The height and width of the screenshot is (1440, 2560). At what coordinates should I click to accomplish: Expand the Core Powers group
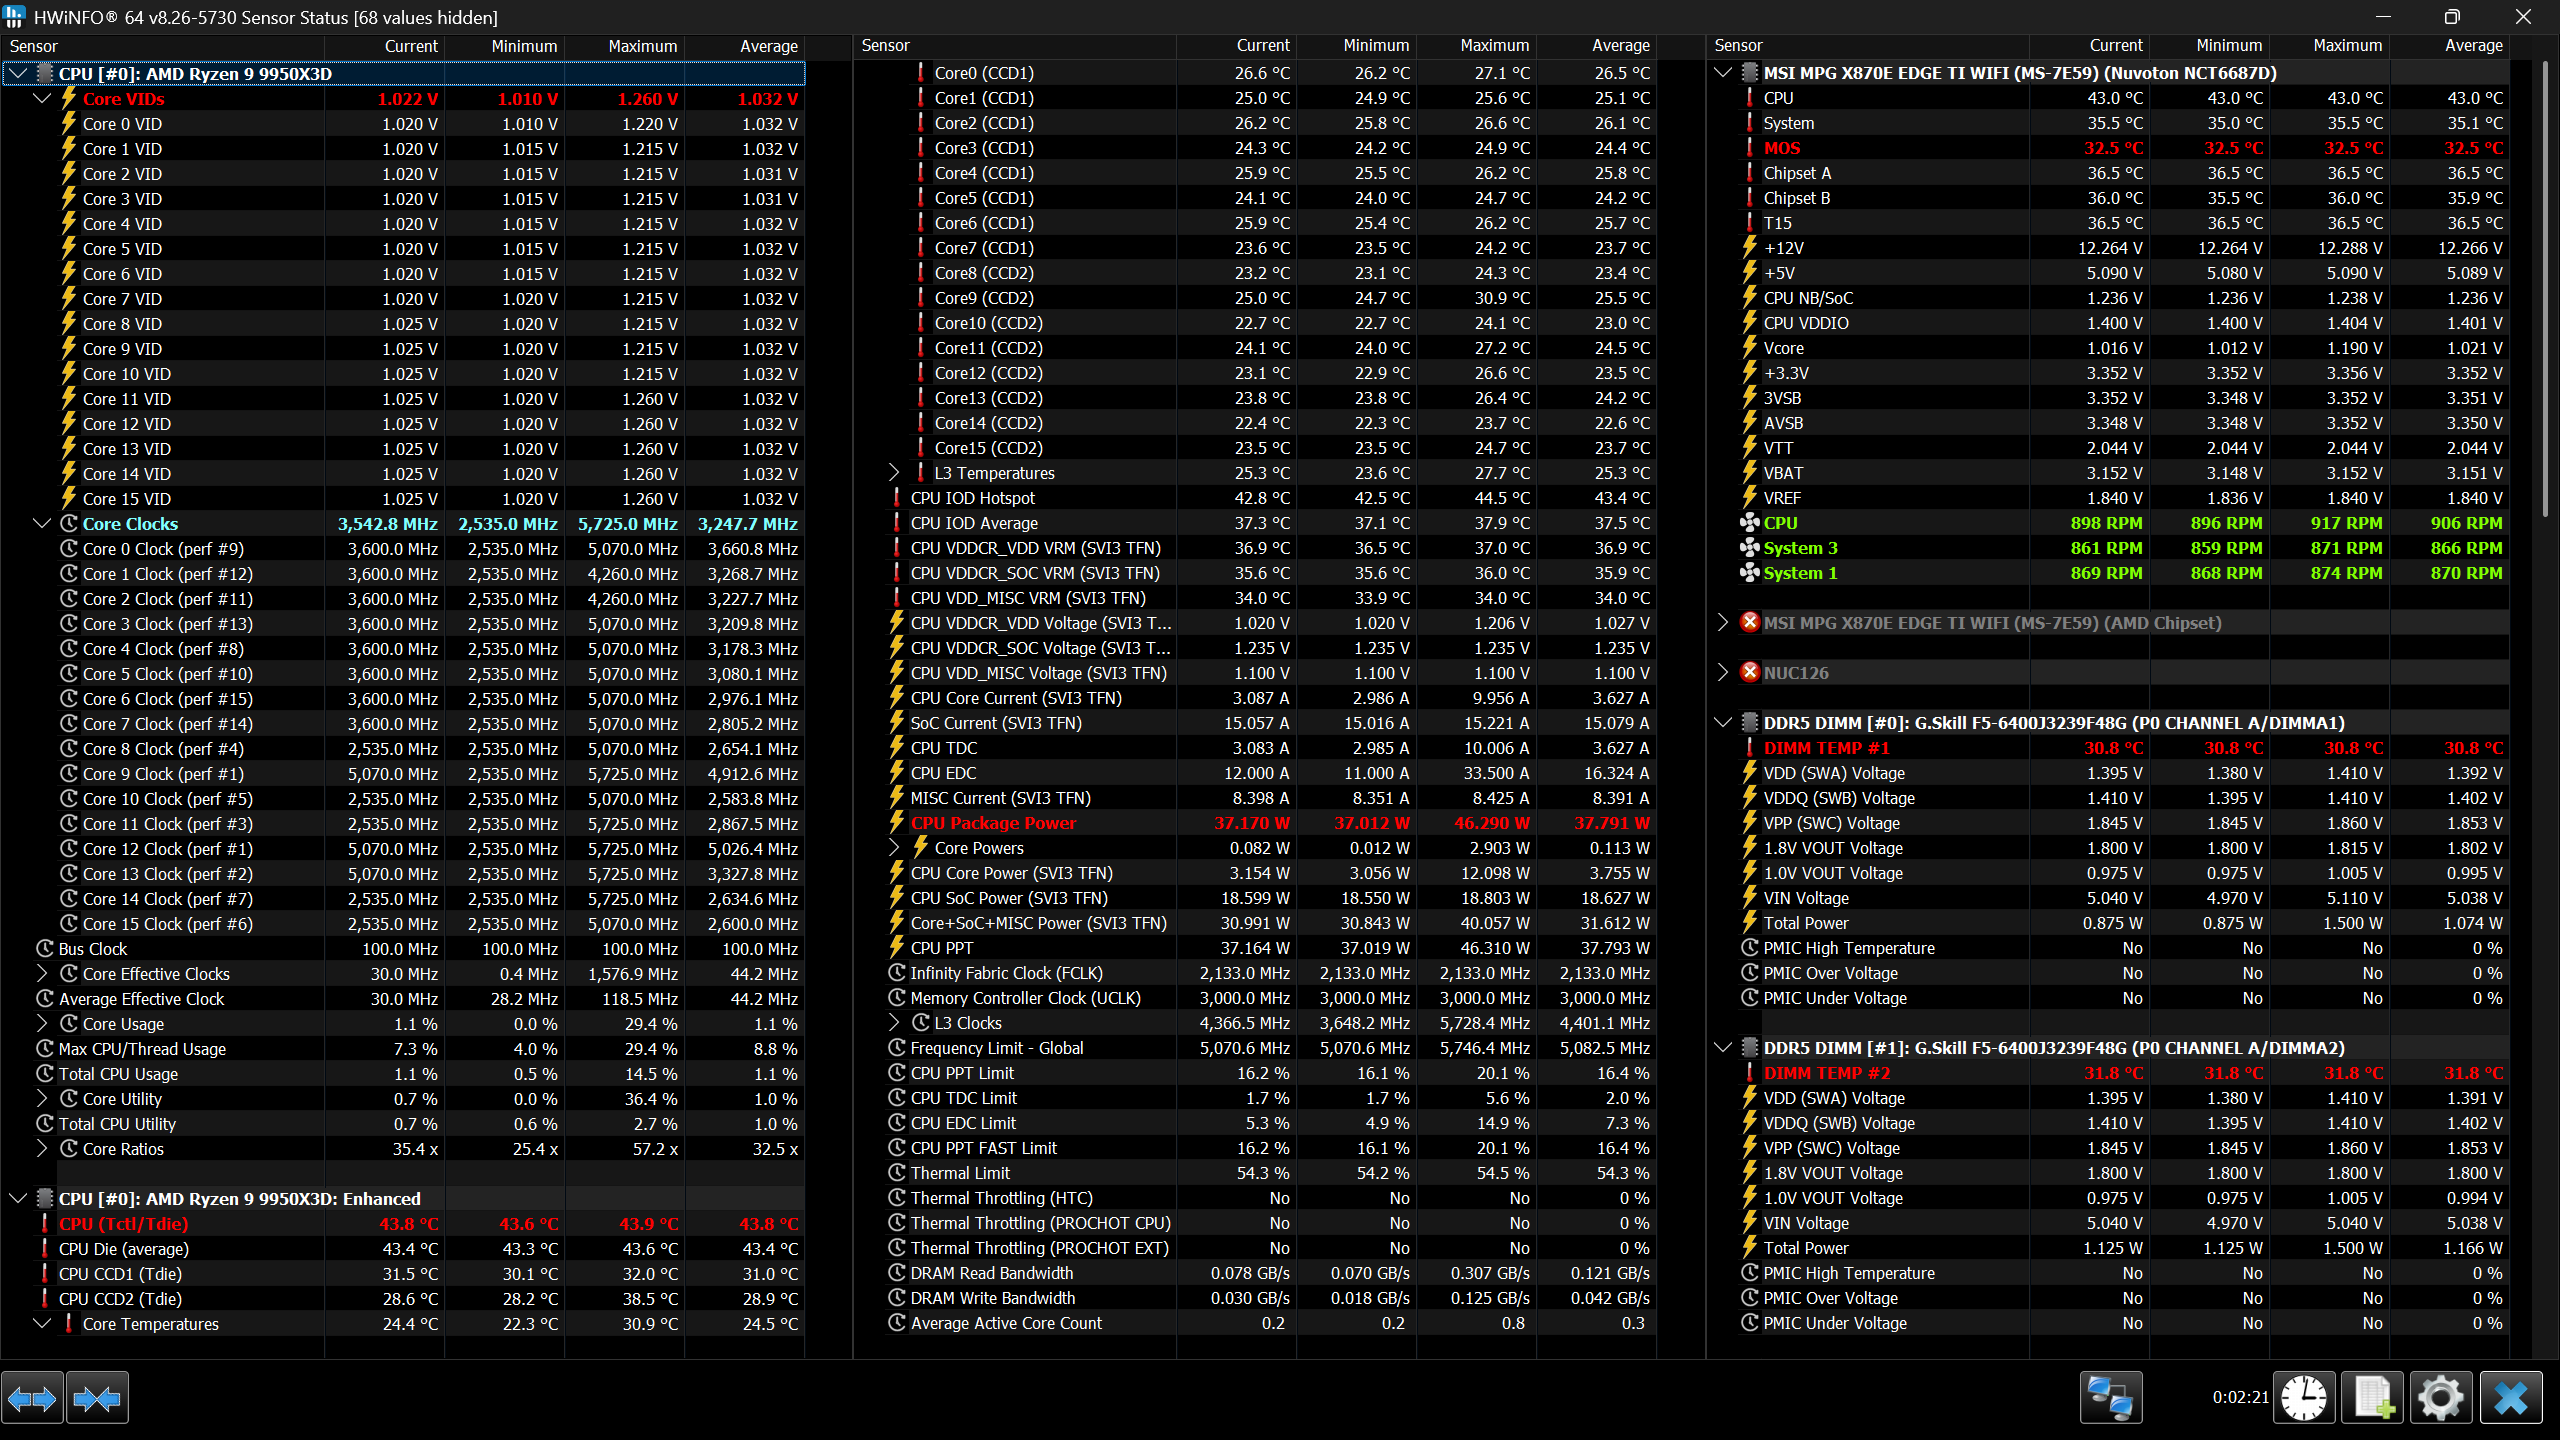click(894, 848)
